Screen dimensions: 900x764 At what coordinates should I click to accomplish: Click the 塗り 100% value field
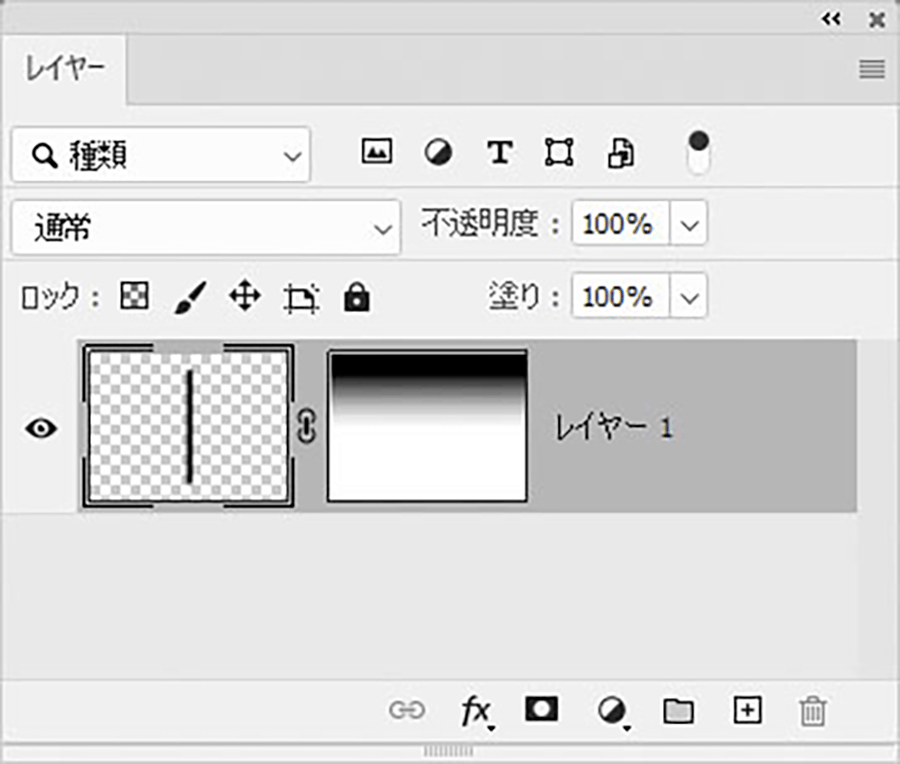click(x=620, y=296)
